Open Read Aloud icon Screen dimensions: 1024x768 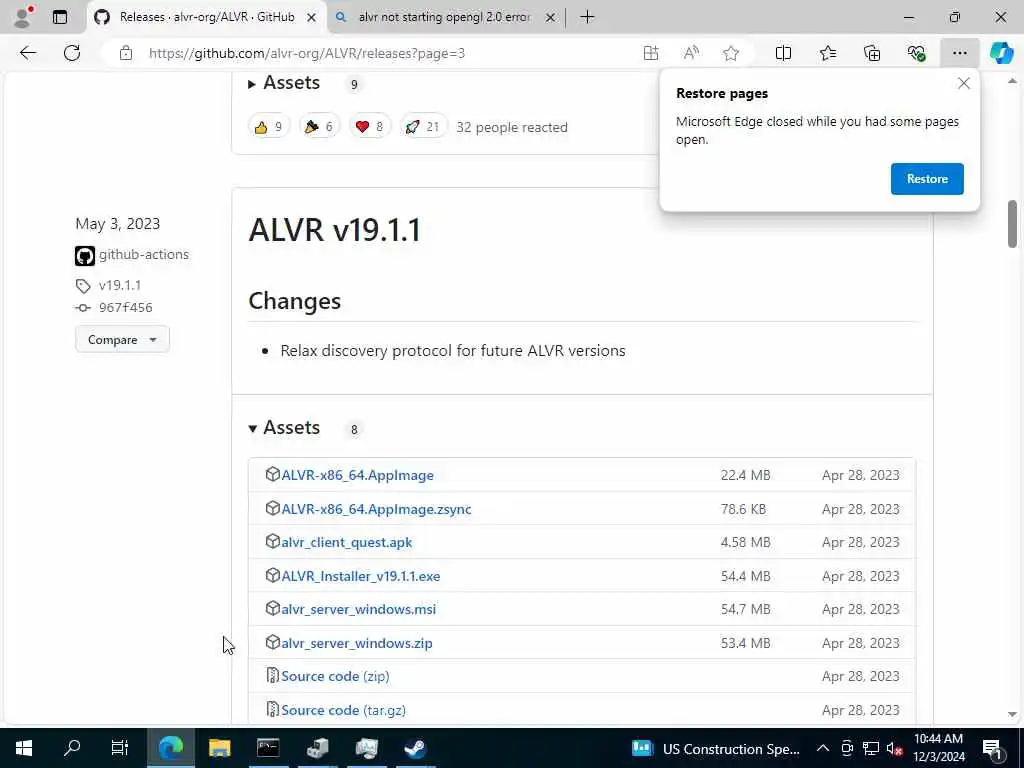point(691,53)
